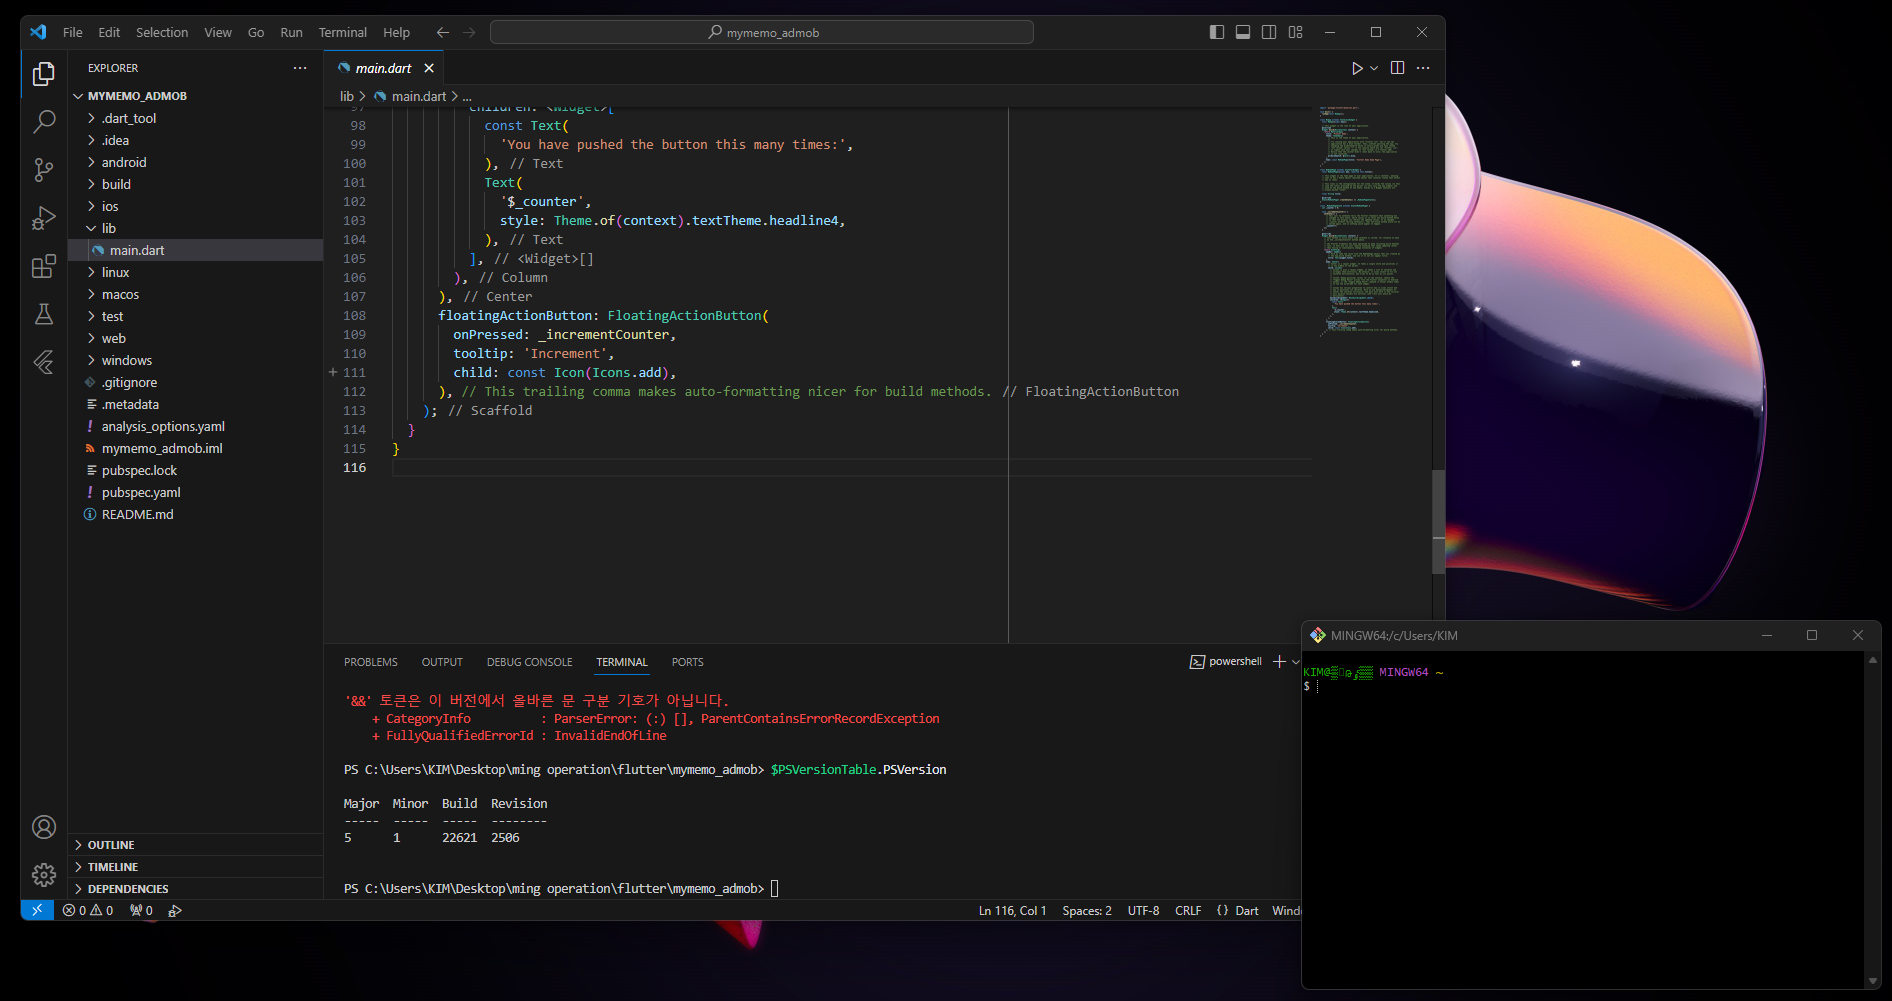Open the Source Control view
This screenshot has height=1001, width=1892.
pos(44,170)
